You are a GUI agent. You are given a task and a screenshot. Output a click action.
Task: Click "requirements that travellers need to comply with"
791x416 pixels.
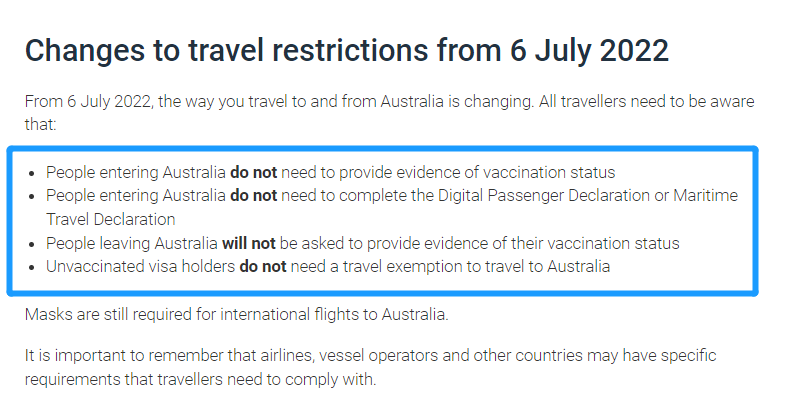click(x=200, y=380)
